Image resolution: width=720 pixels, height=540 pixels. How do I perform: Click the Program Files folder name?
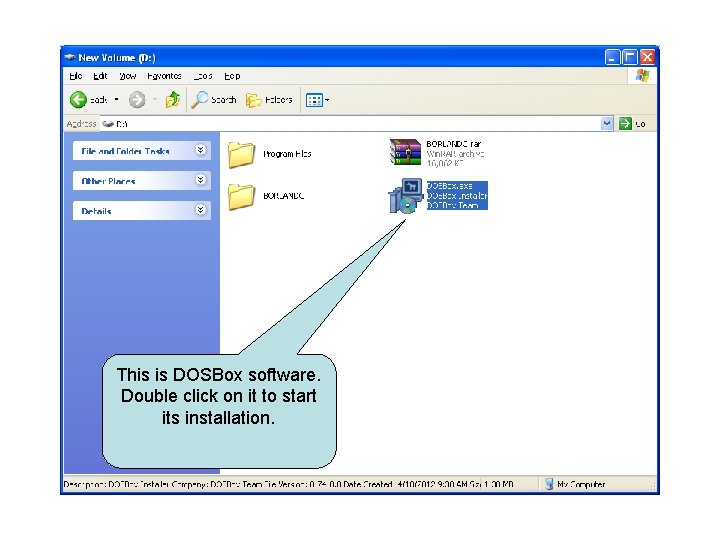click(287, 154)
